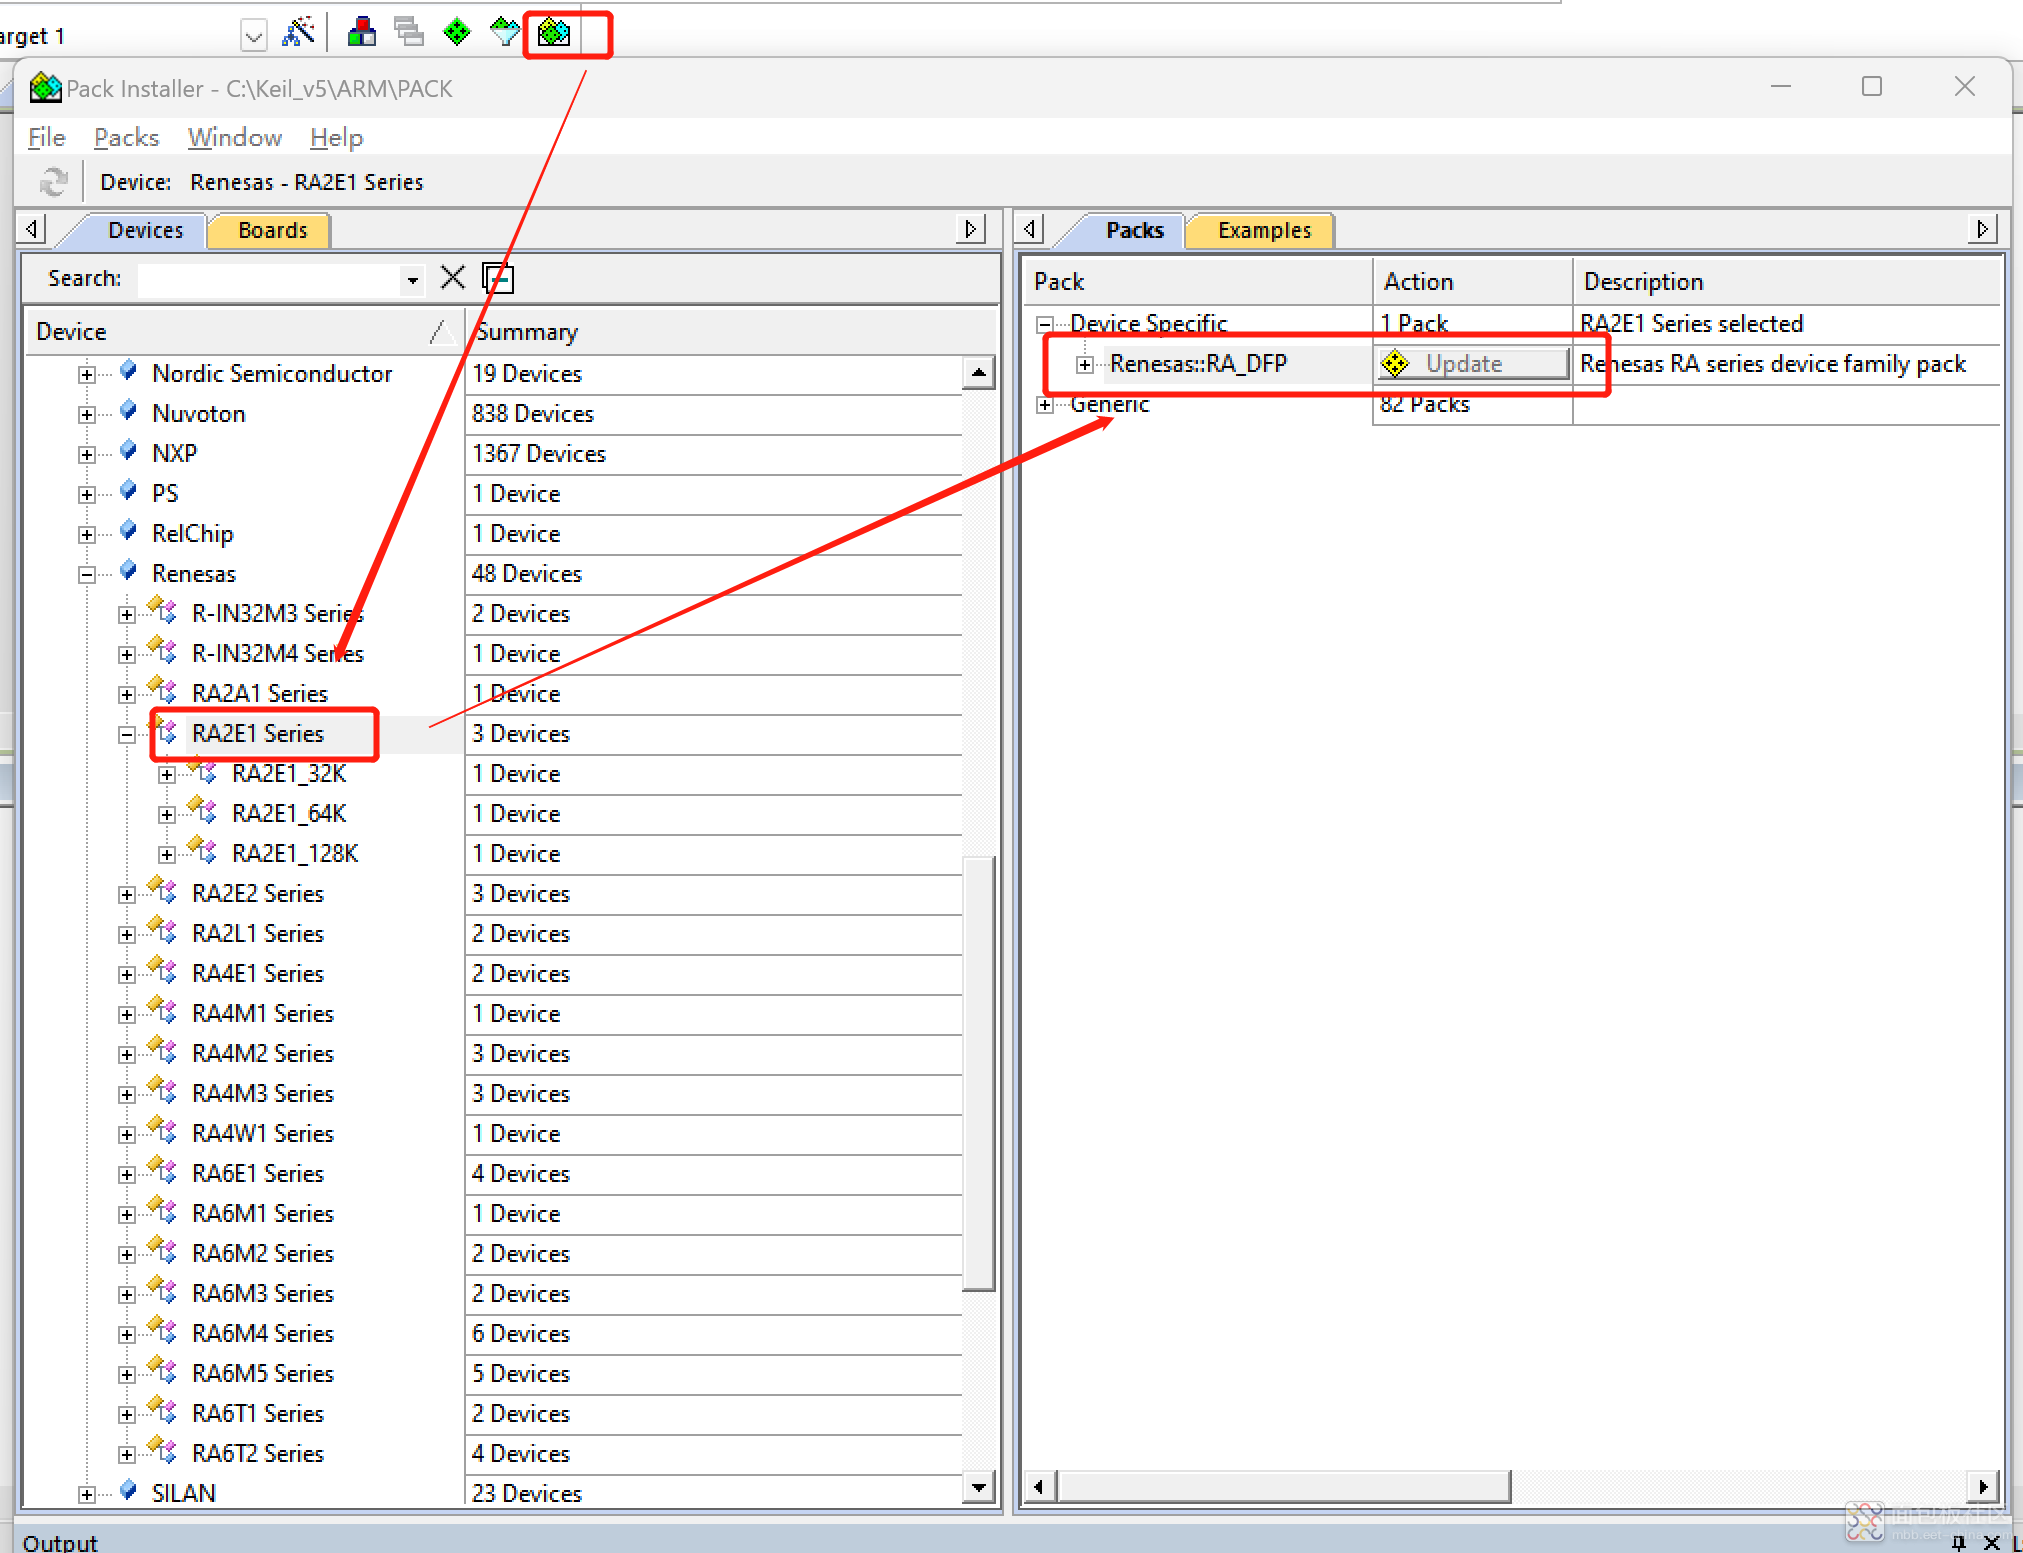Collapse the Renesas vendor node
This screenshot has height=1553, width=2023.
tap(87, 575)
